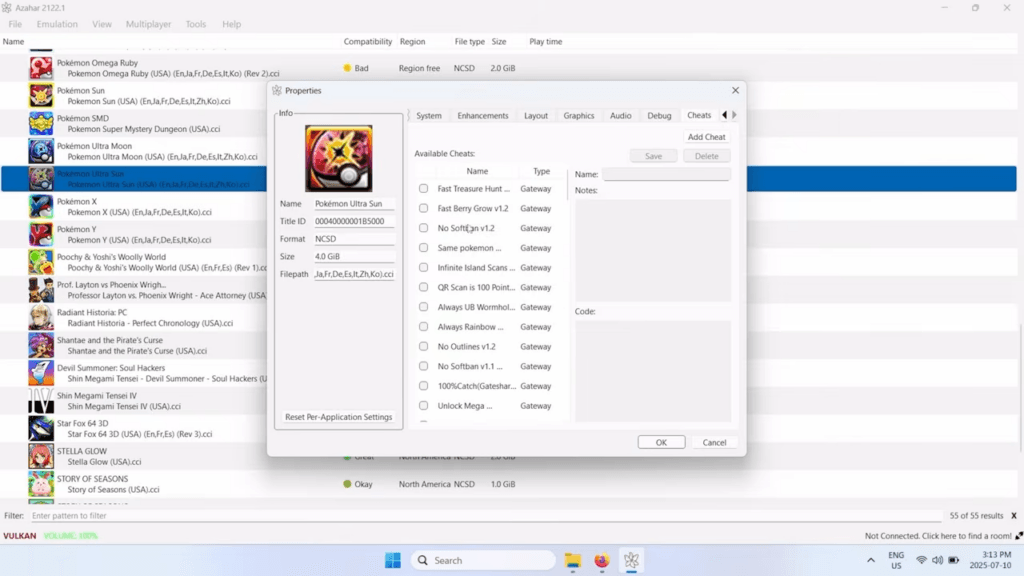1024x576 pixels.
Task: Enable the No Outlines v1.2 cheat
Action: (x=423, y=347)
